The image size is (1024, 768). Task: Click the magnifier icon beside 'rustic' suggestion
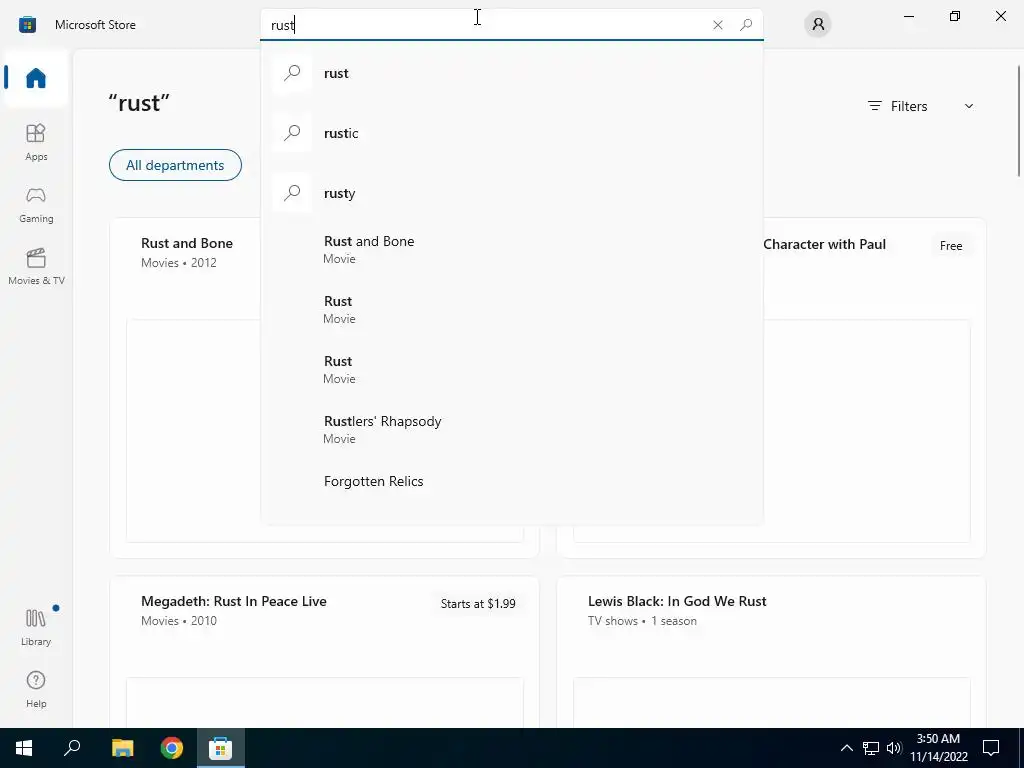point(292,133)
